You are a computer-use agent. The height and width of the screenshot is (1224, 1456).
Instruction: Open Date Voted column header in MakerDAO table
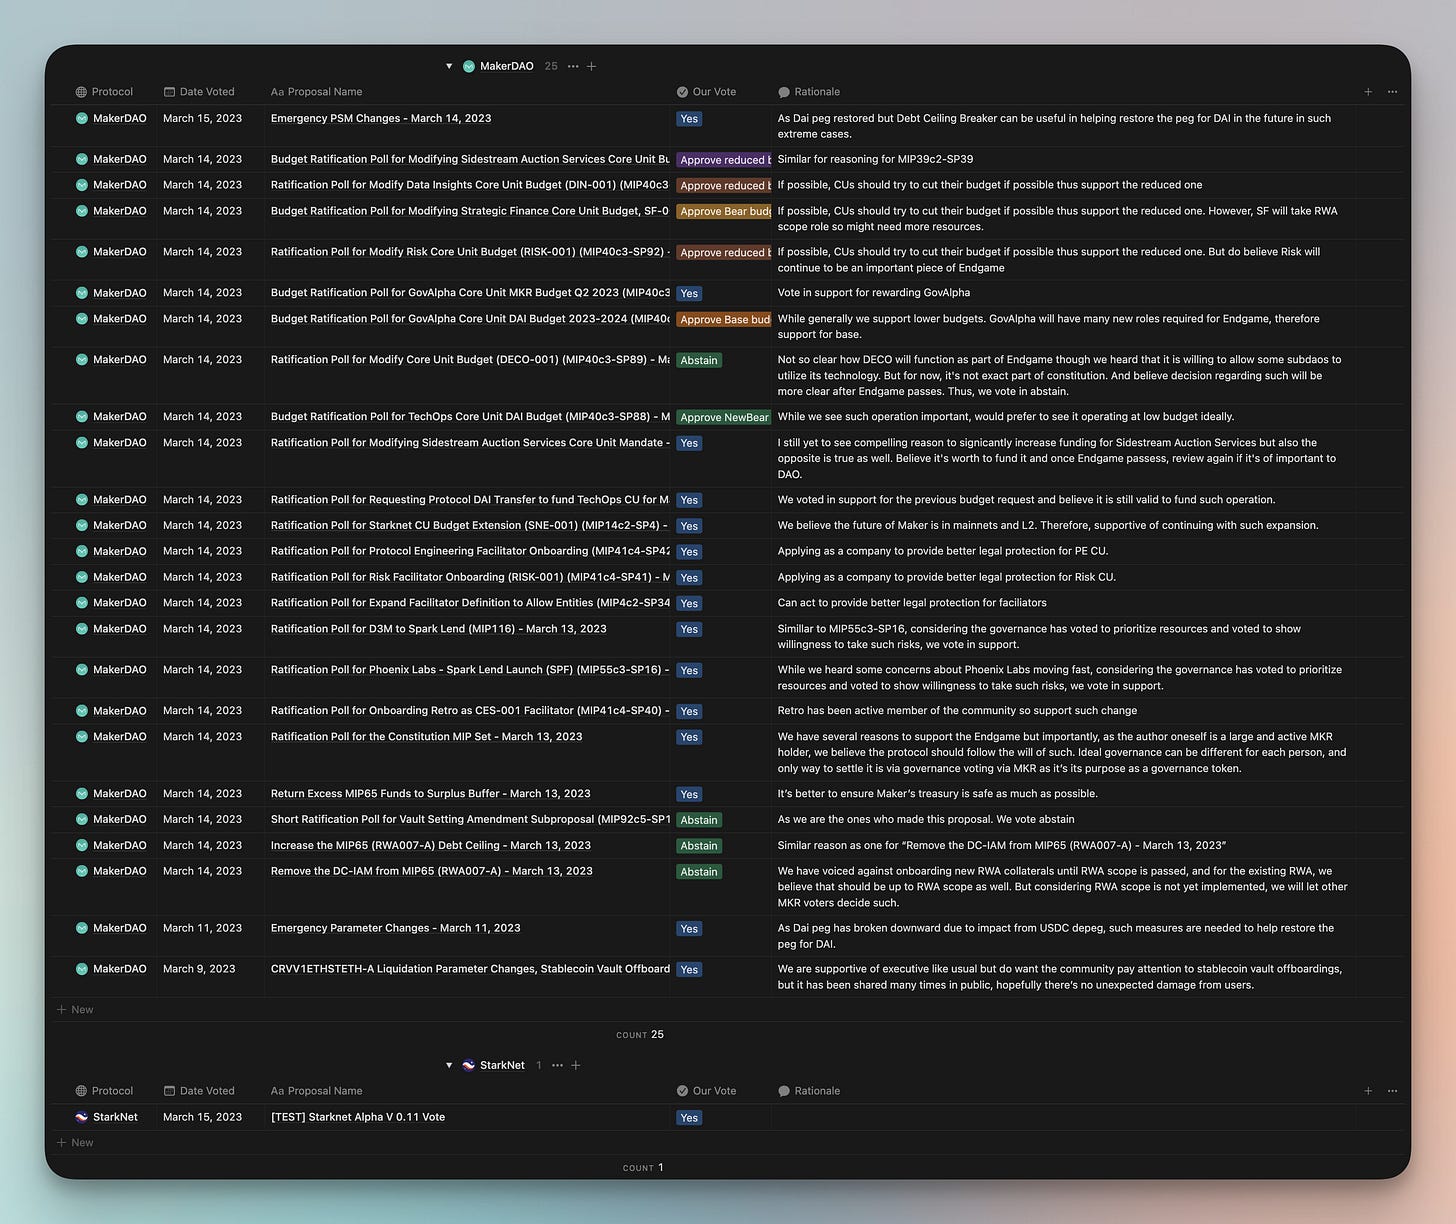[199, 92]
